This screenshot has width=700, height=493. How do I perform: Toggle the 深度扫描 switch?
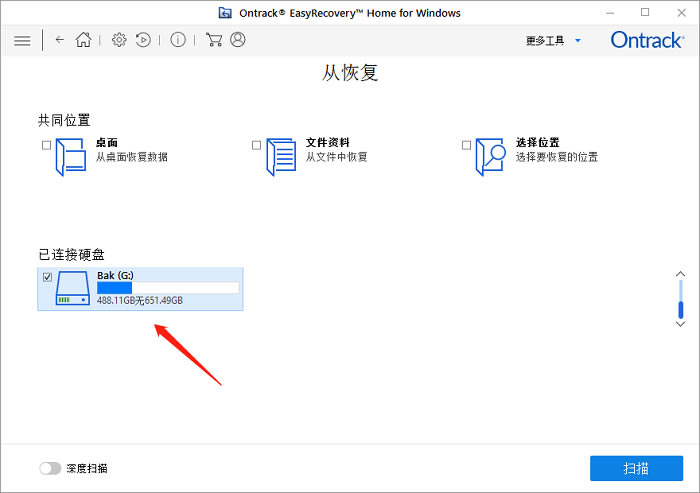50,468
